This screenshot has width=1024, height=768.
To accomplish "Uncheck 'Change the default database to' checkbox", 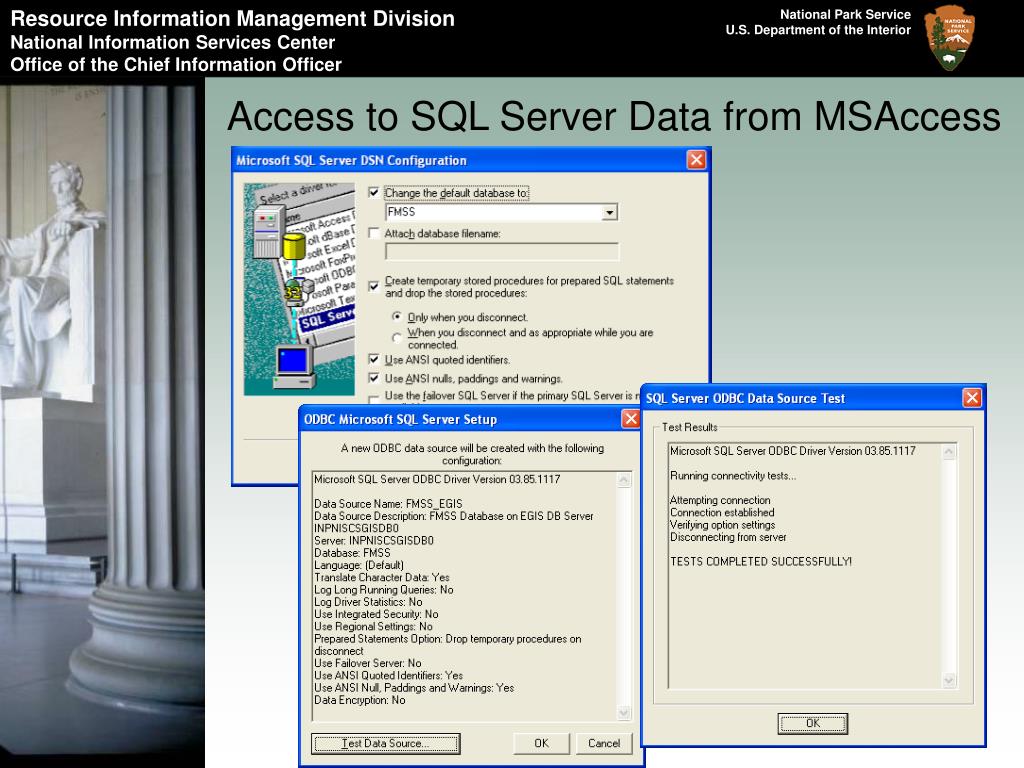I will (374, 193).
